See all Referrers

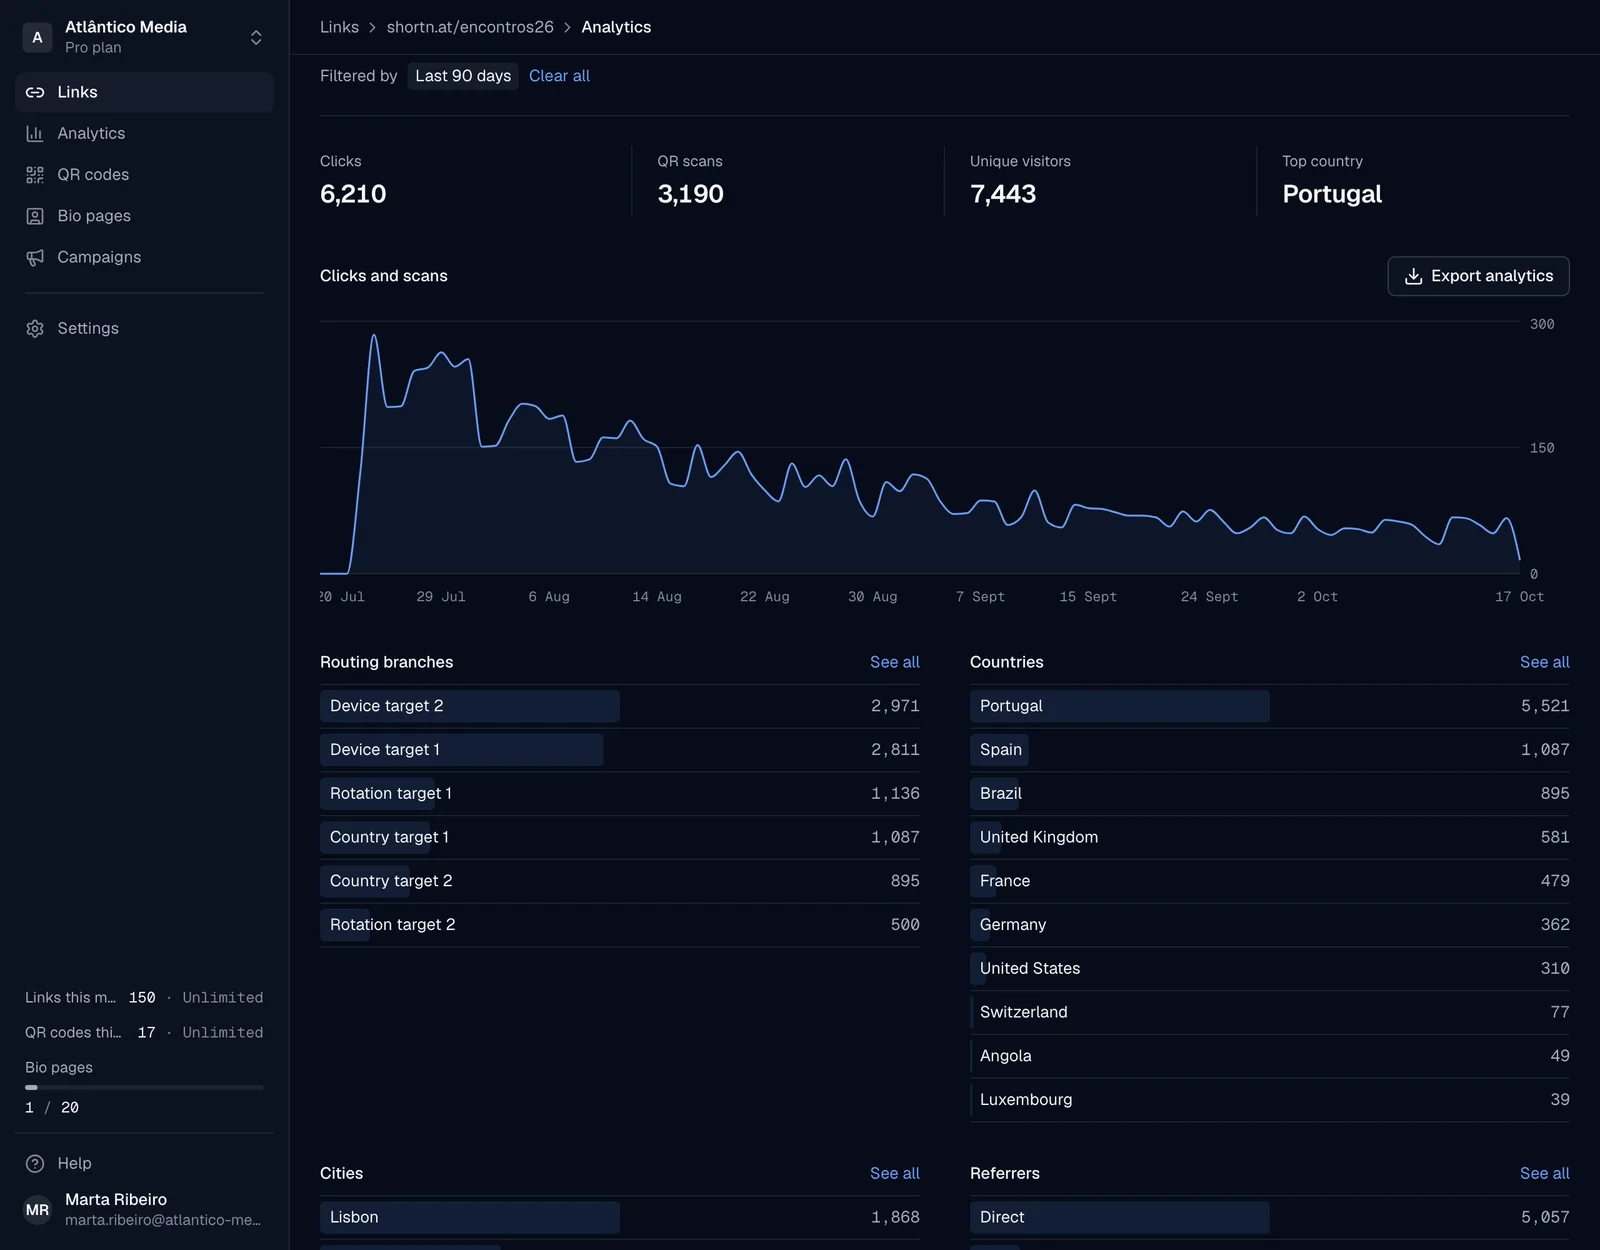pos(1544,1173)
